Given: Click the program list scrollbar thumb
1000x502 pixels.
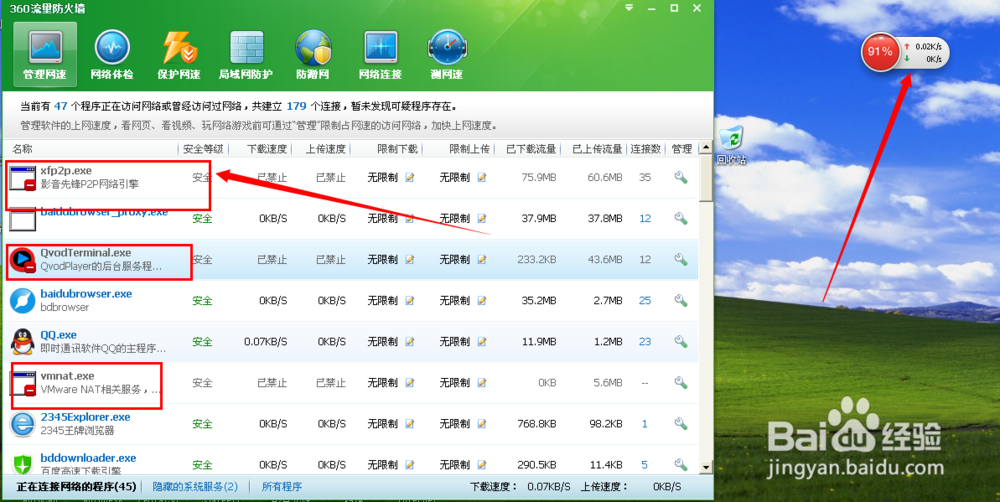Looking at the screenshot, I should click(705, 178).
